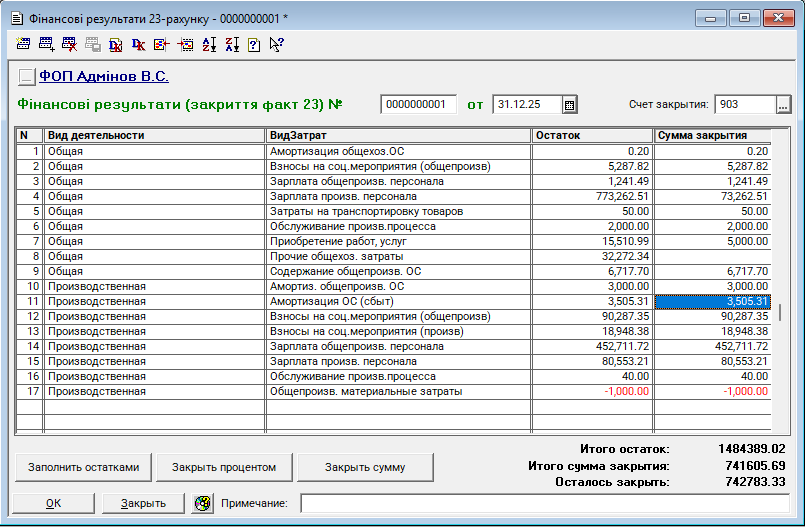Open the Счет закрытия account selector
Screen dimensions: 805x527
coord(782,105)
